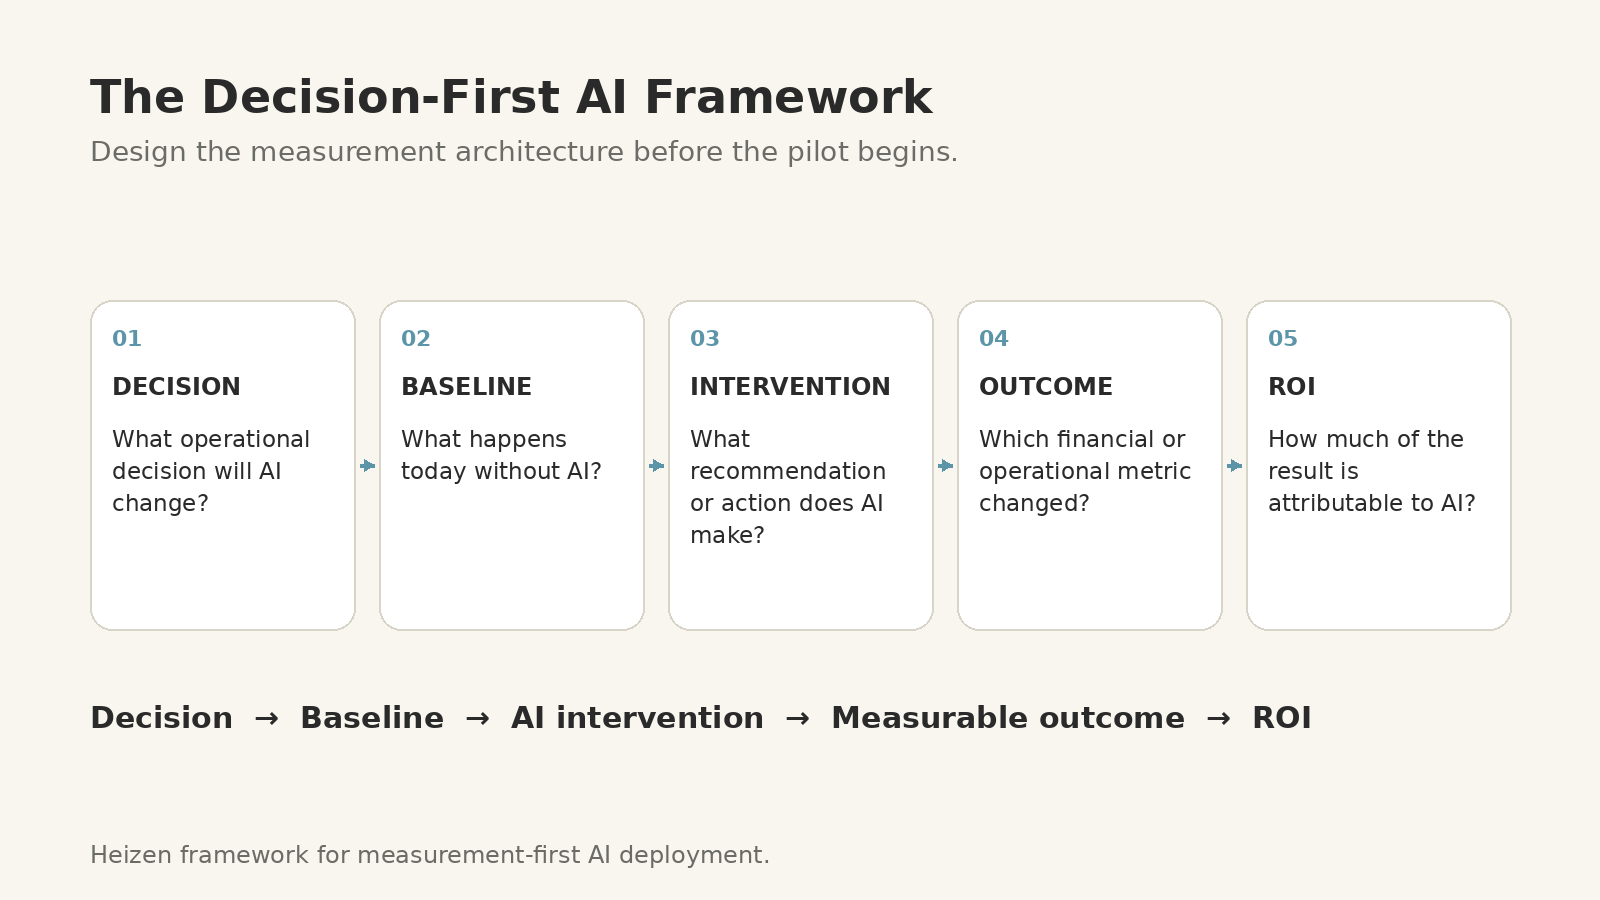Select the 02 step number

click(416, 339)
